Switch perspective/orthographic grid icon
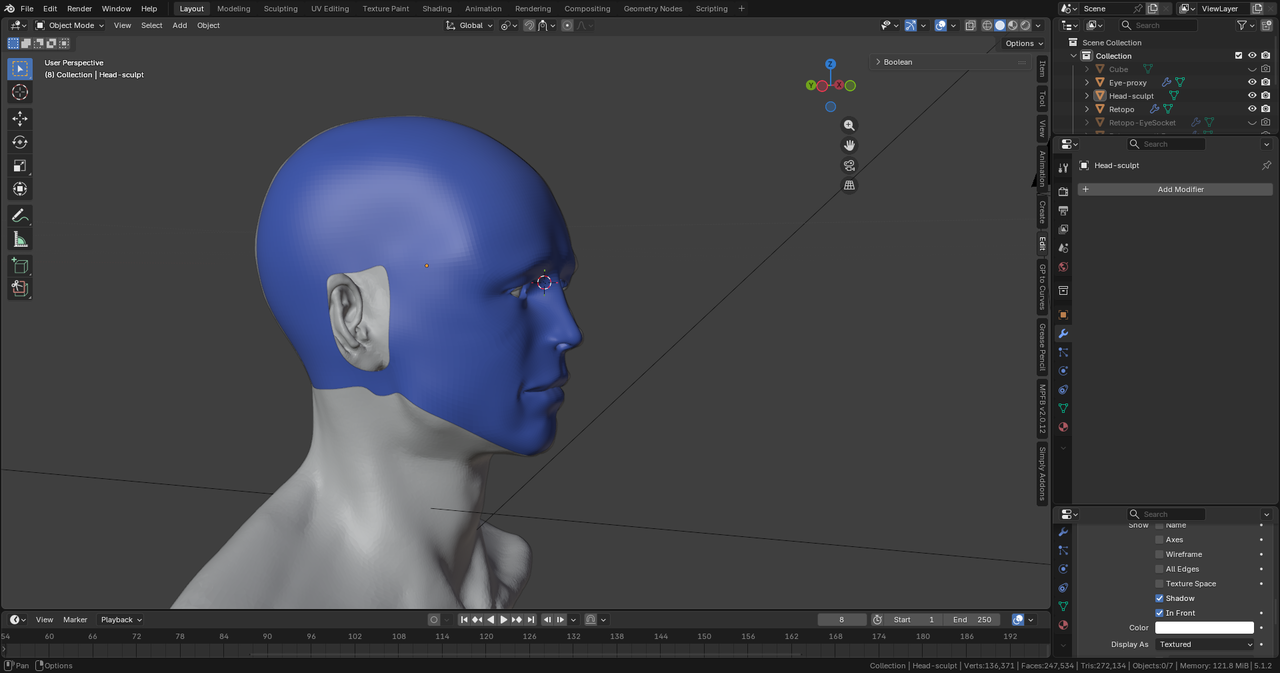Viewport: 1280px width, 673px height. [849, 185]
